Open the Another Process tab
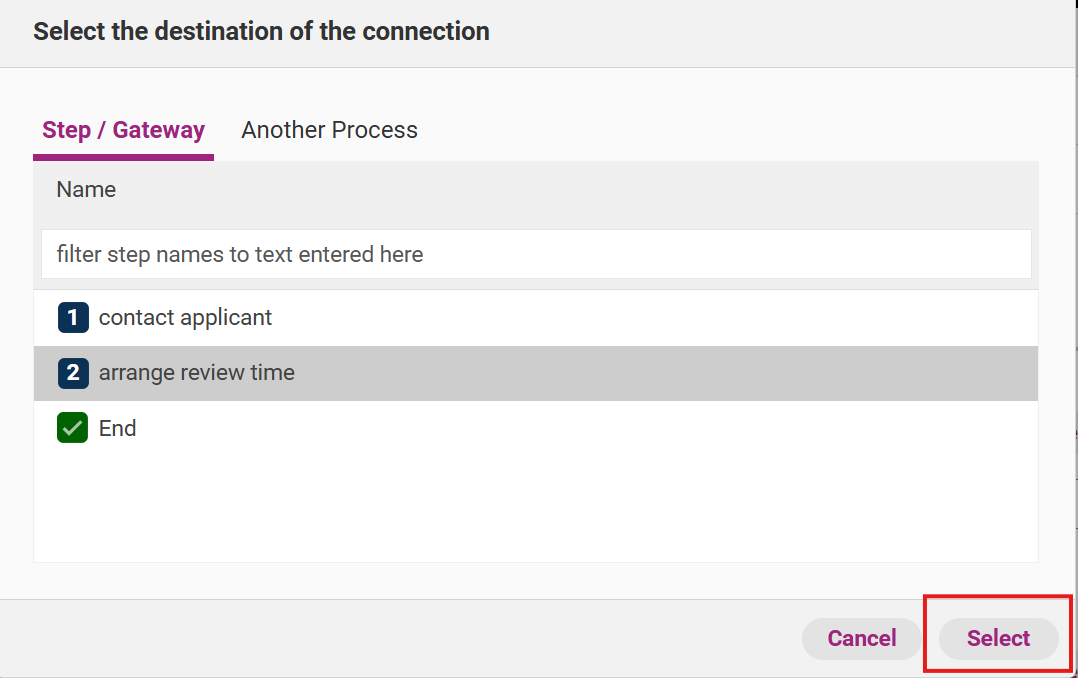 (x=329, y=130)
